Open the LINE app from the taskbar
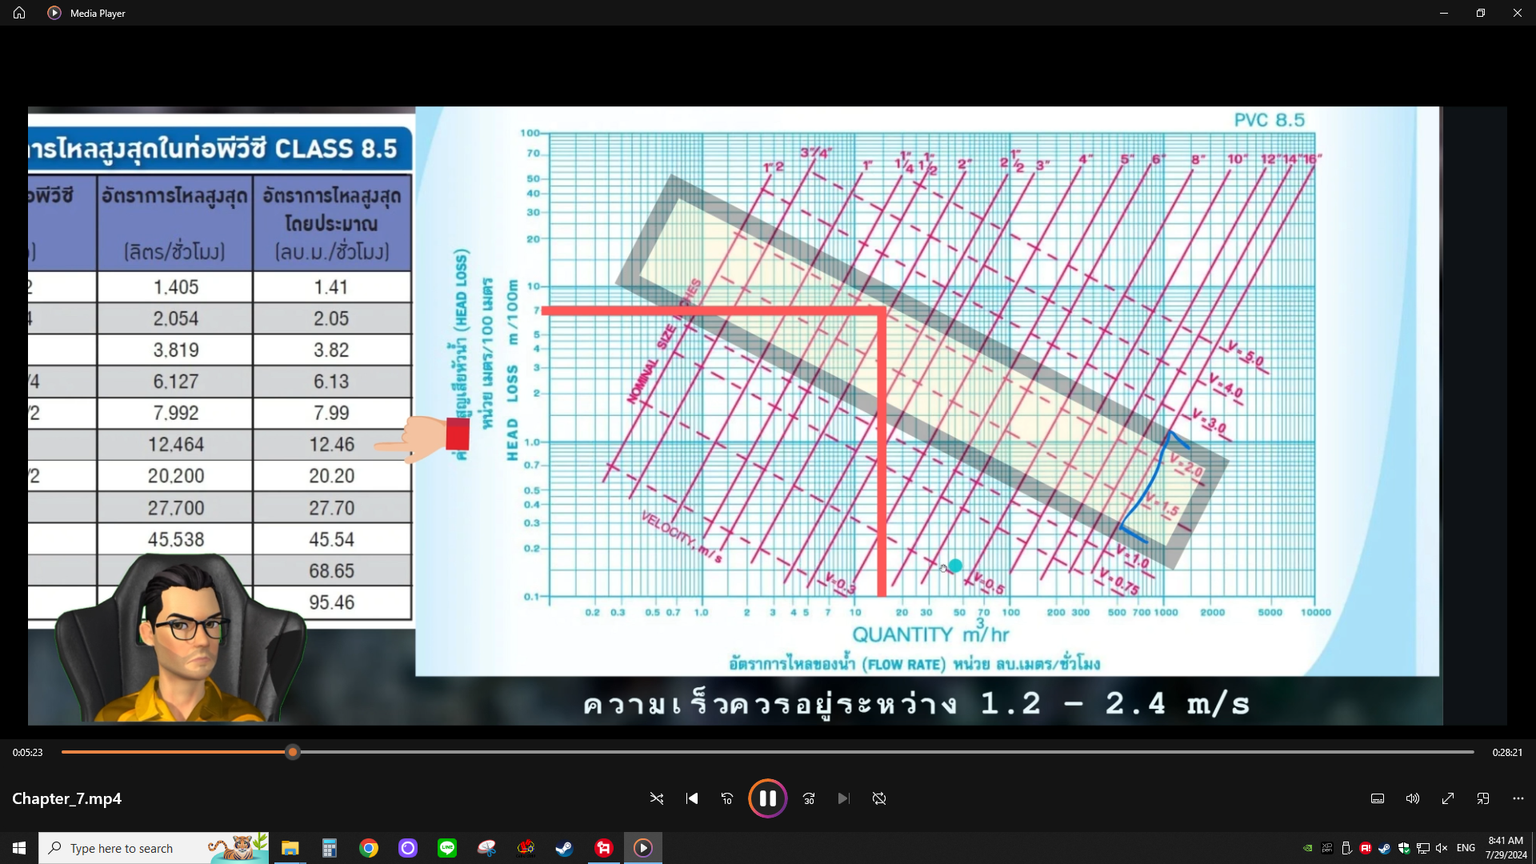This screenshot has height=864, width=1536. click(447, 848)
